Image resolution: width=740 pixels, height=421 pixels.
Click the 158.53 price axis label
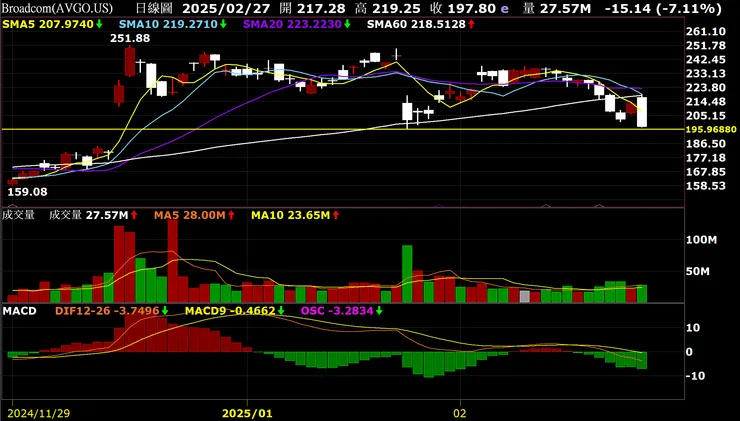point(705,185)
